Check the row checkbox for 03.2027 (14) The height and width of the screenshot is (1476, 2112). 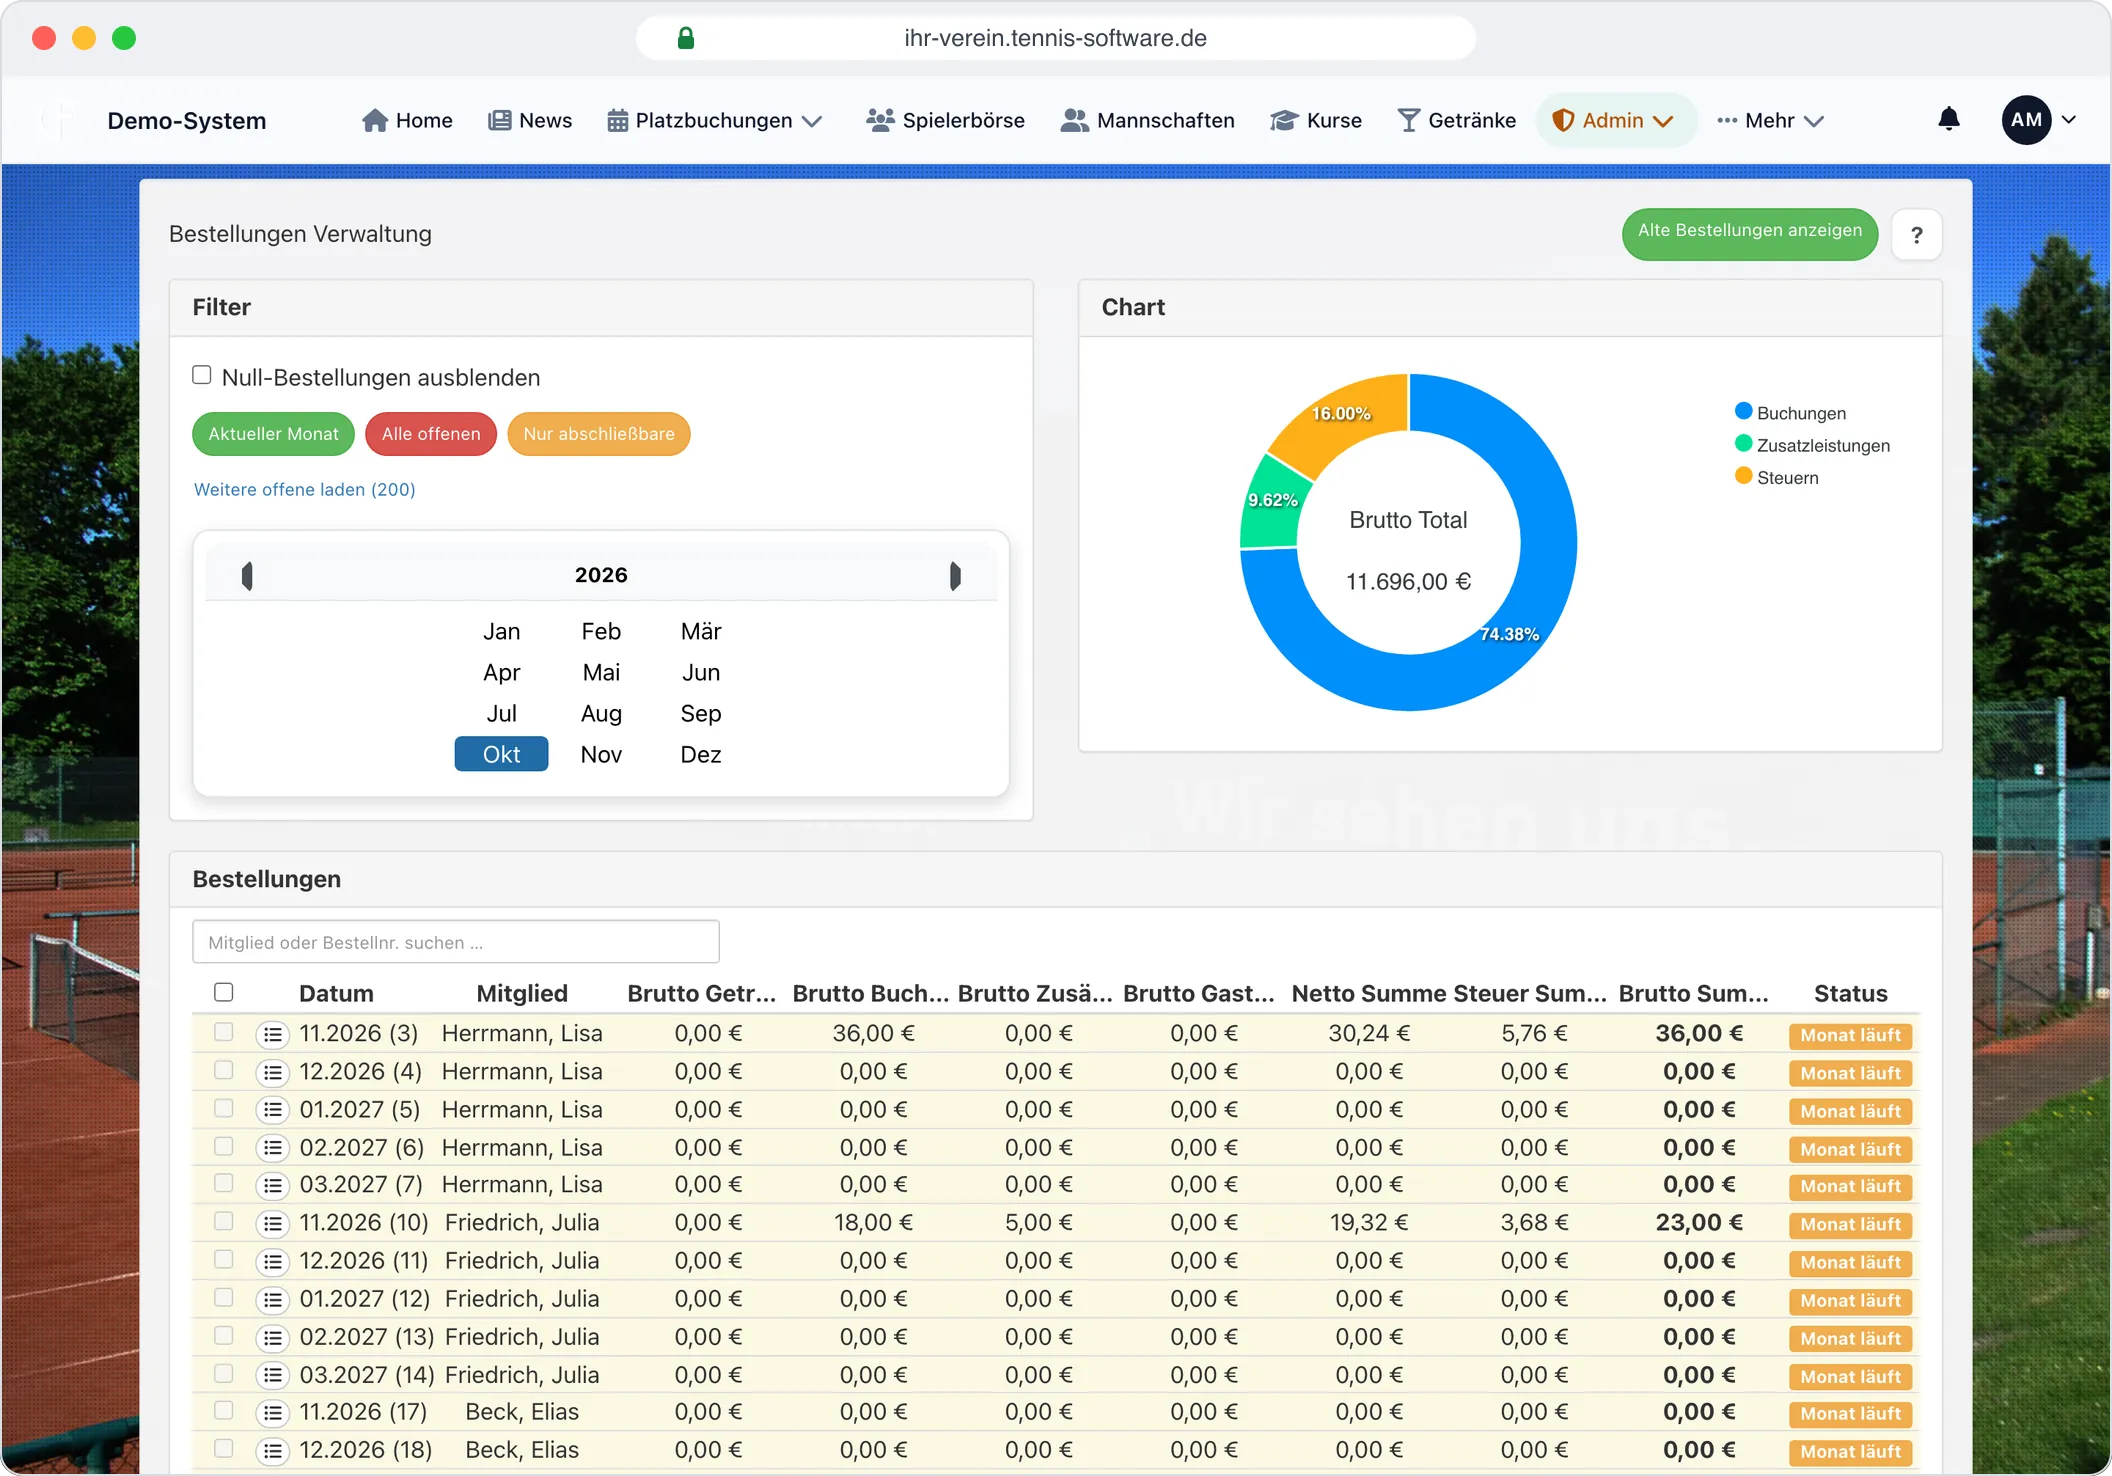click(224, 1373)
